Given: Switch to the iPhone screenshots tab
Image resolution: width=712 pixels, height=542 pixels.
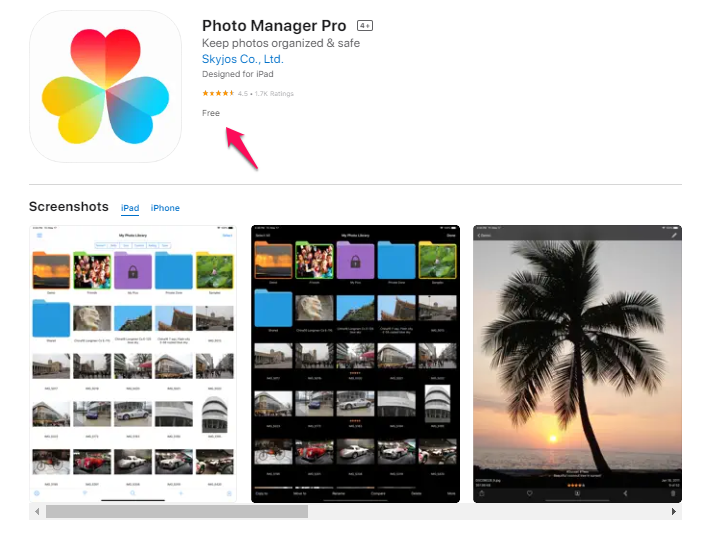Looking at the screenshot, I should 165,208.
